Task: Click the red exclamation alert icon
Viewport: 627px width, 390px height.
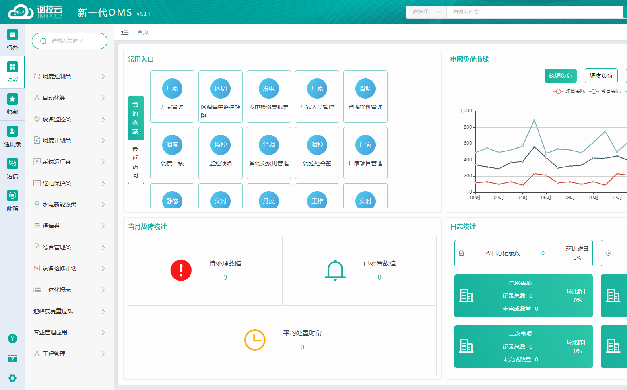Action: pyautogui.click(x=181, y=270)
